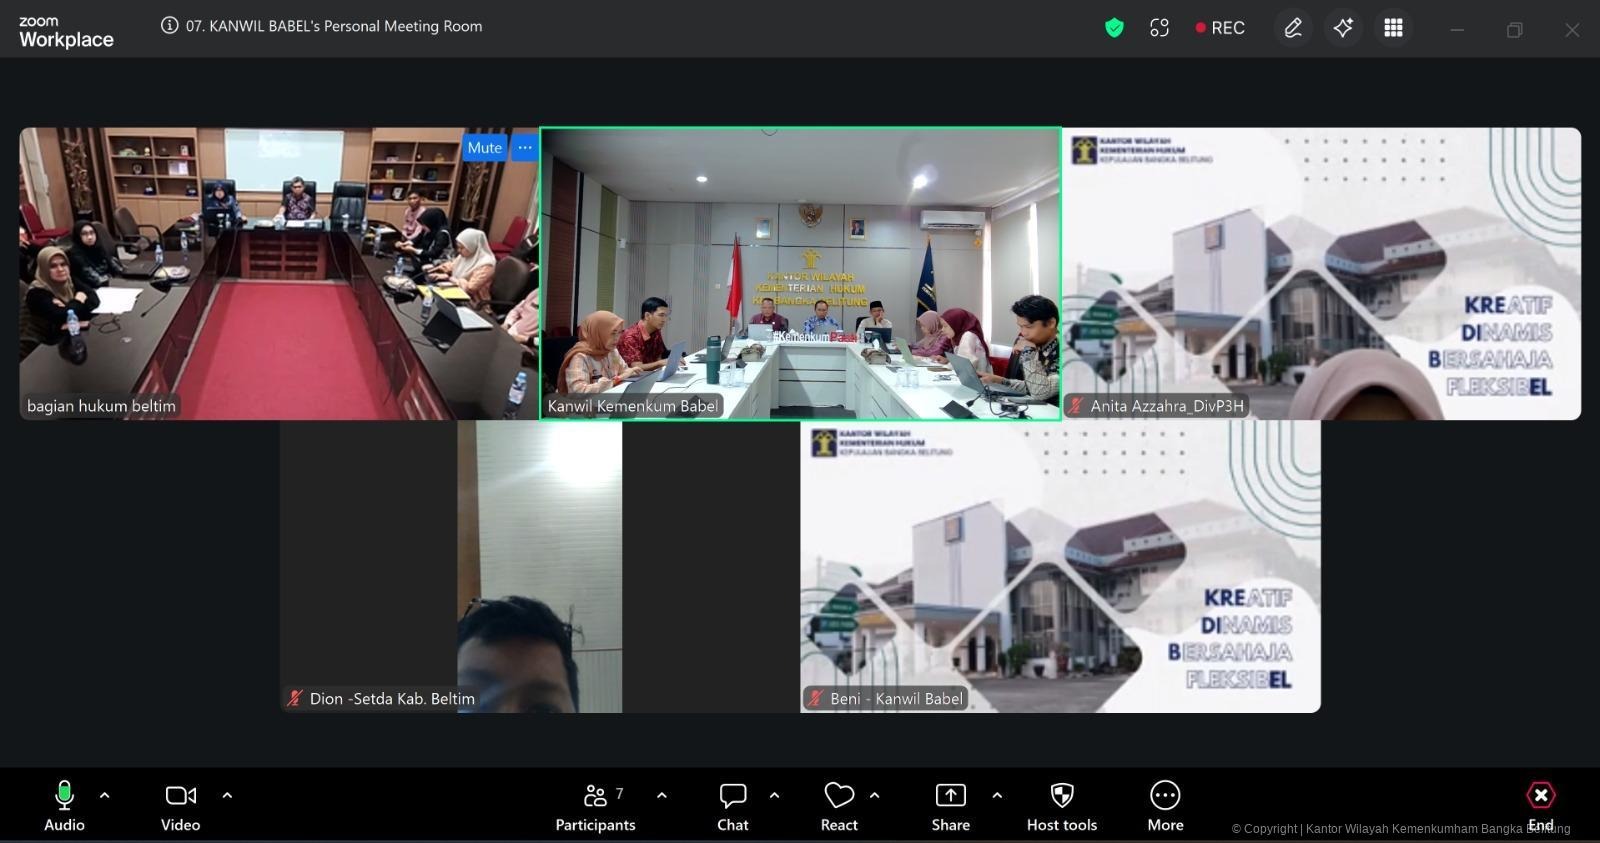1600x843 pixels.
Task: Change layout via the grid view icon
Action: (1393, 28)
